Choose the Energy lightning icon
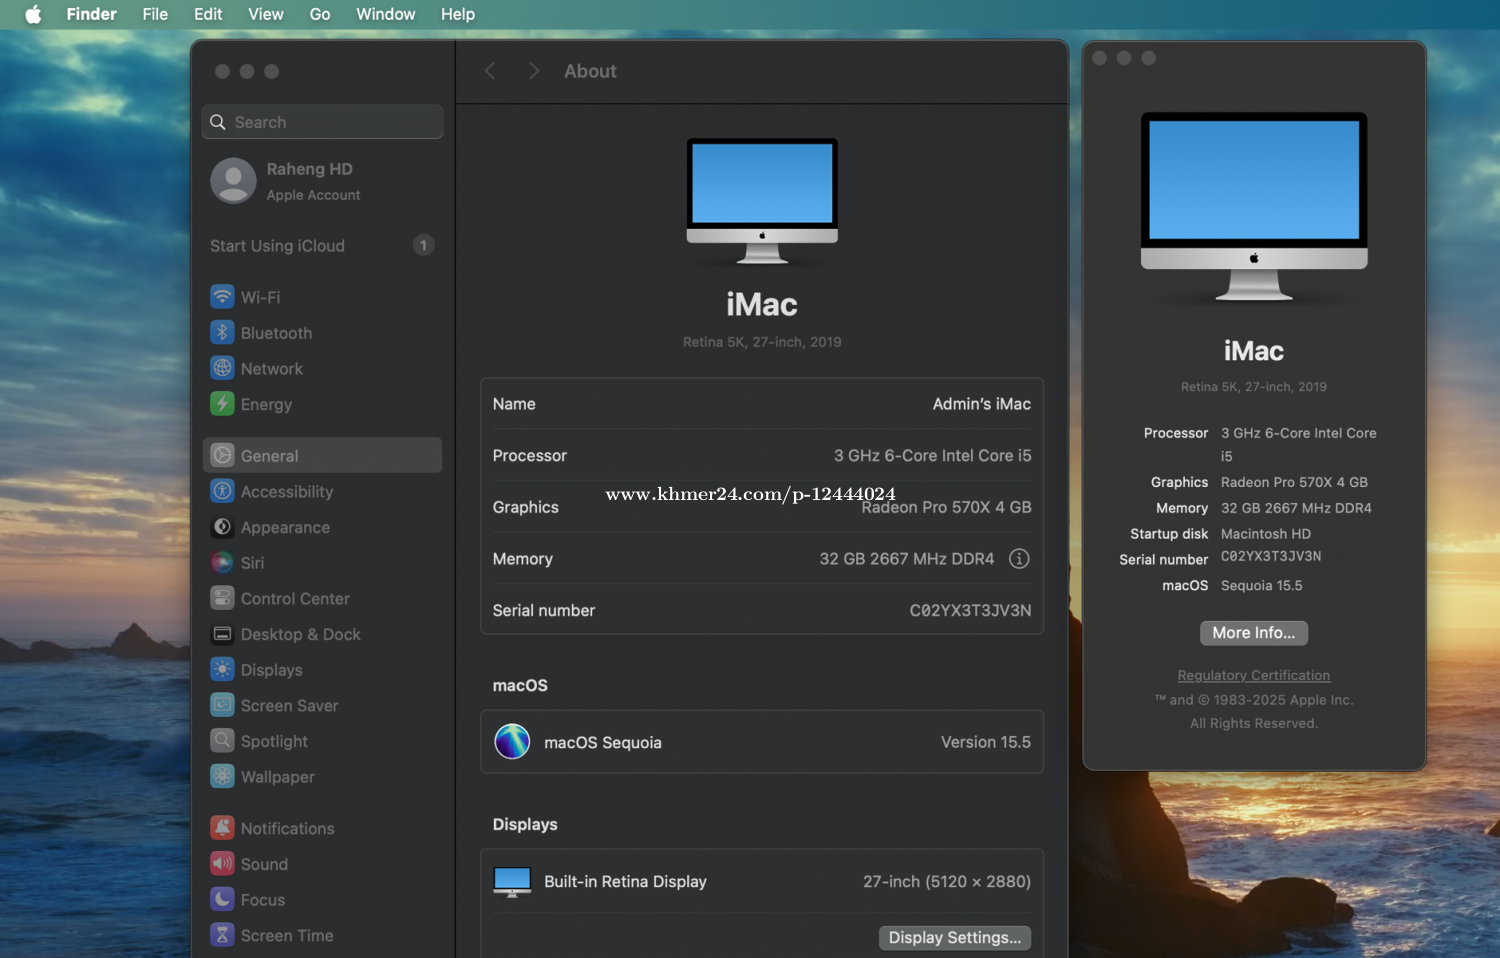Screen dimensions: 1500x958 coord(222,404)
